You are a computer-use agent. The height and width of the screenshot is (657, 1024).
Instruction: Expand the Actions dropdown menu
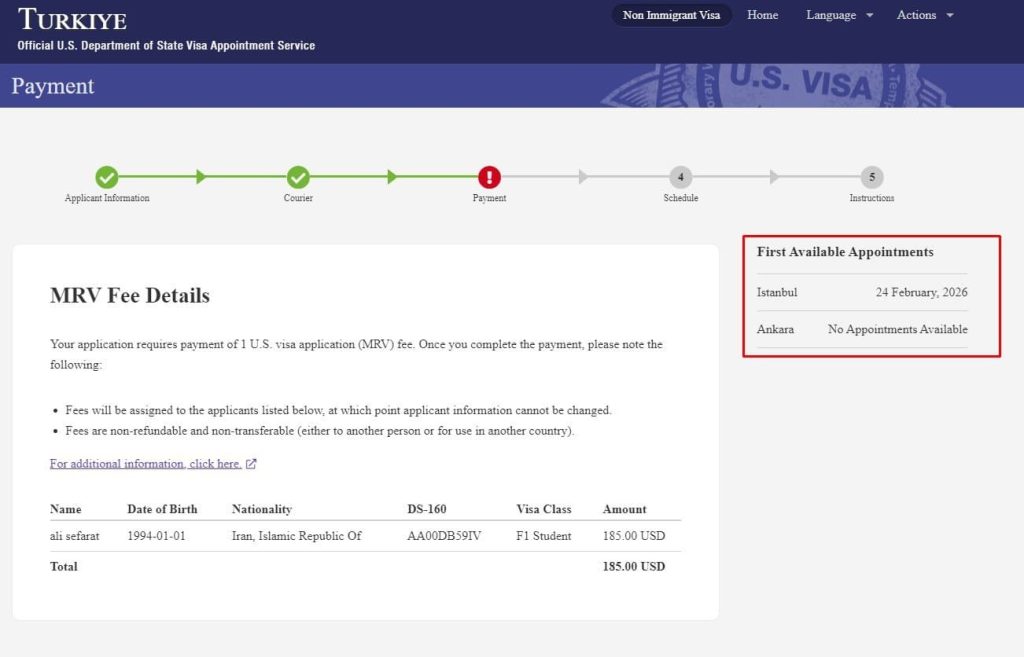924,15
